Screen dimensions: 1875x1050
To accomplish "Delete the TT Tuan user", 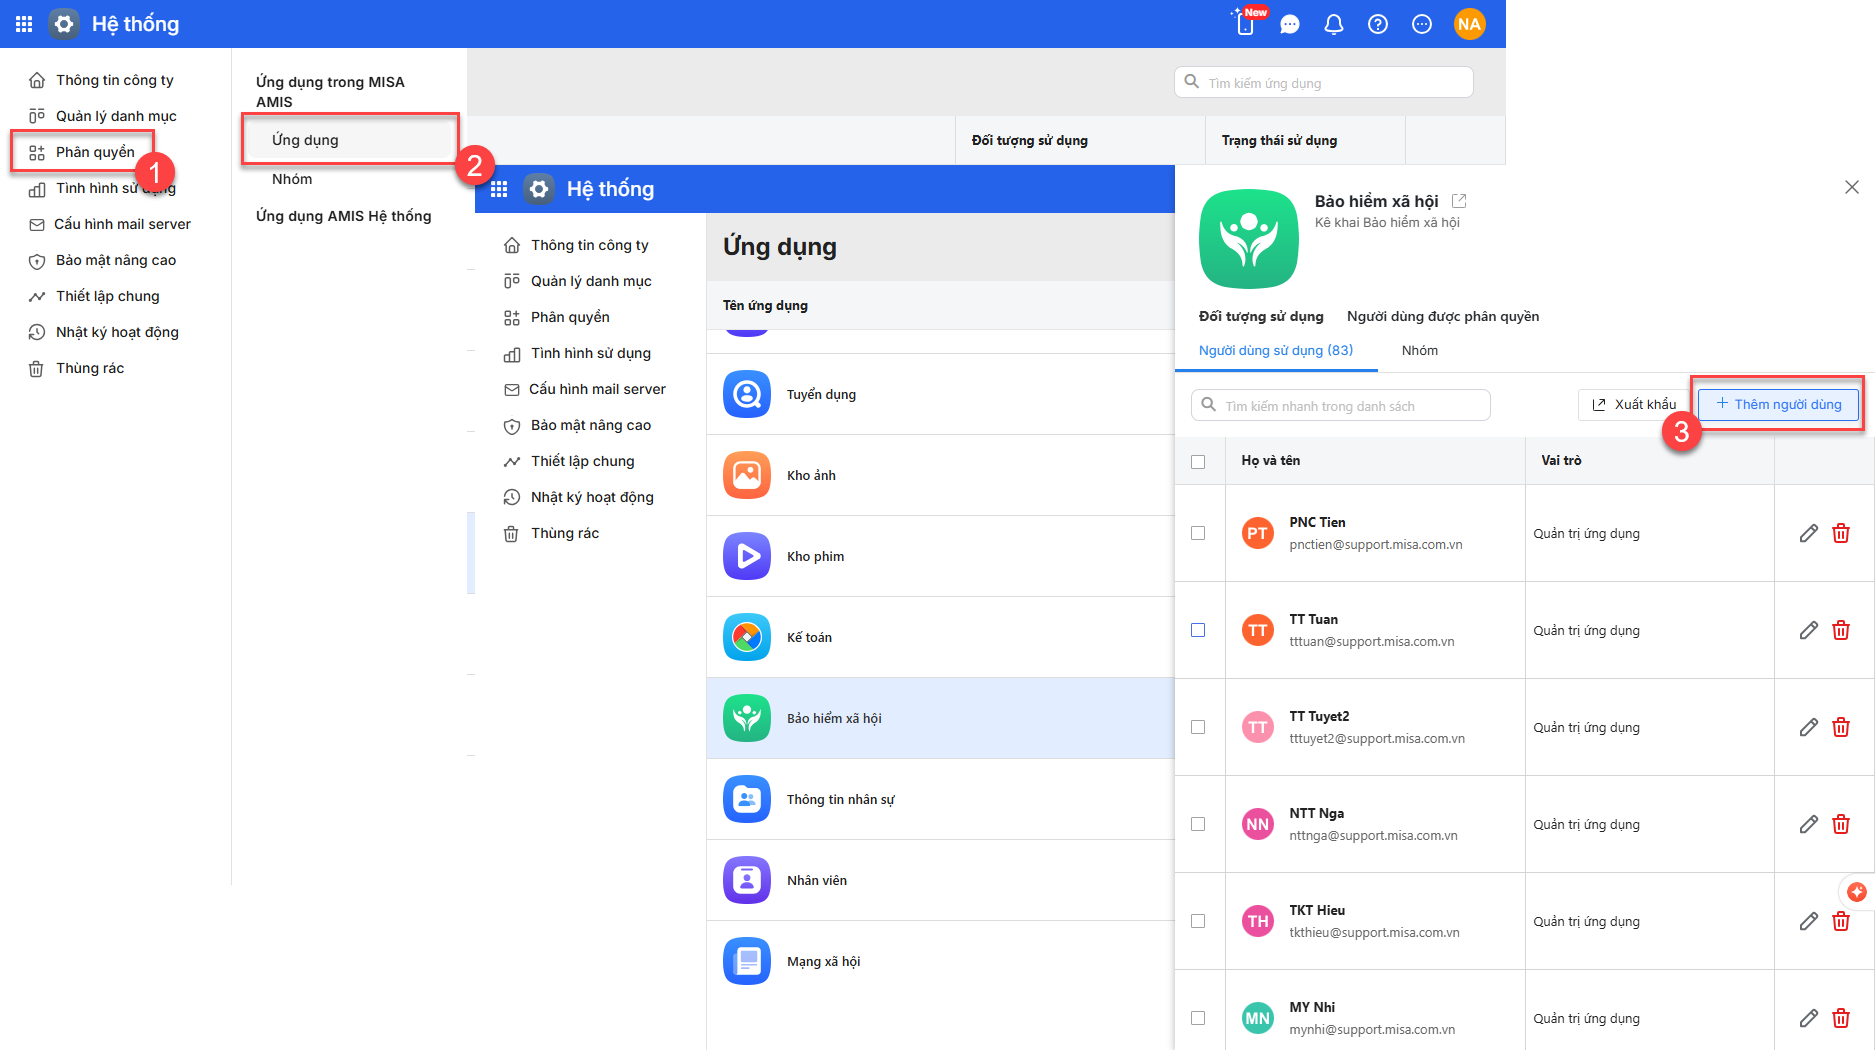I will 1841,630.
